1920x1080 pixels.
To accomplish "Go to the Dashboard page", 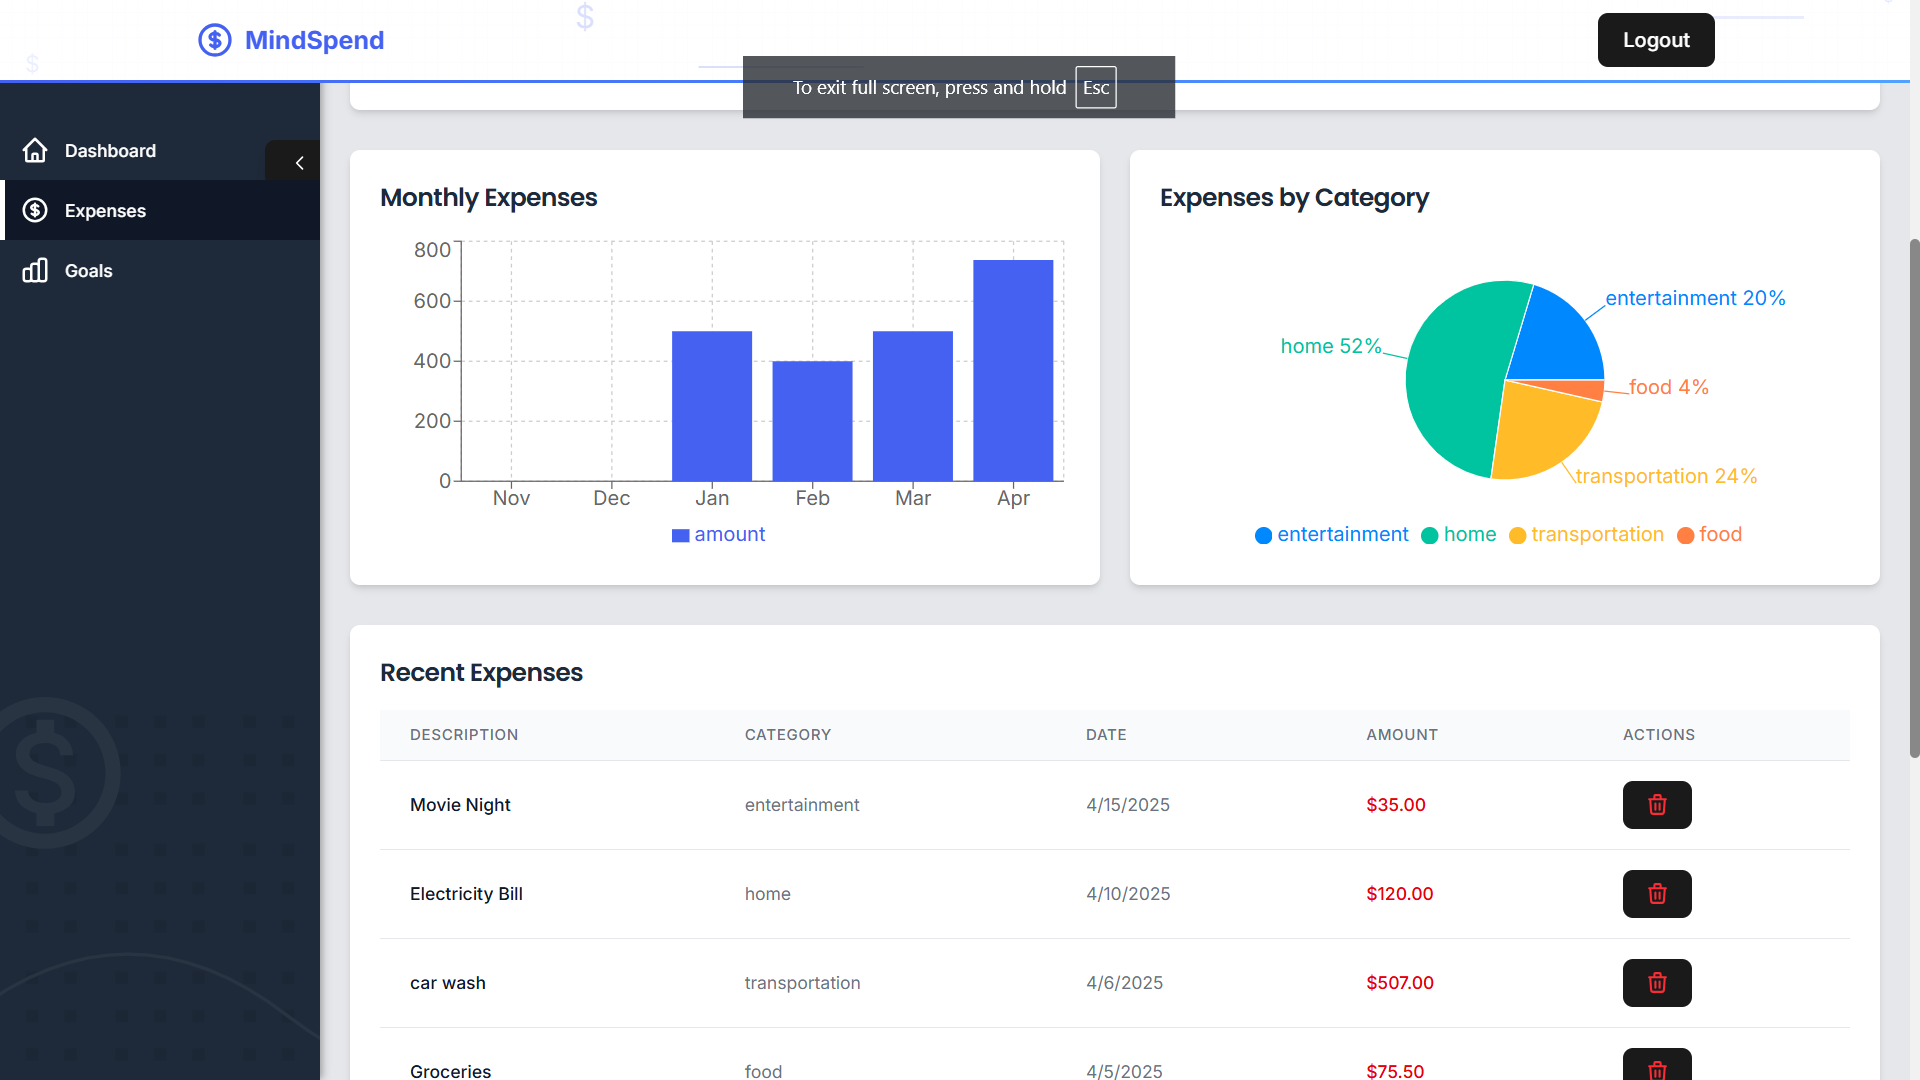I will [110, 151].
